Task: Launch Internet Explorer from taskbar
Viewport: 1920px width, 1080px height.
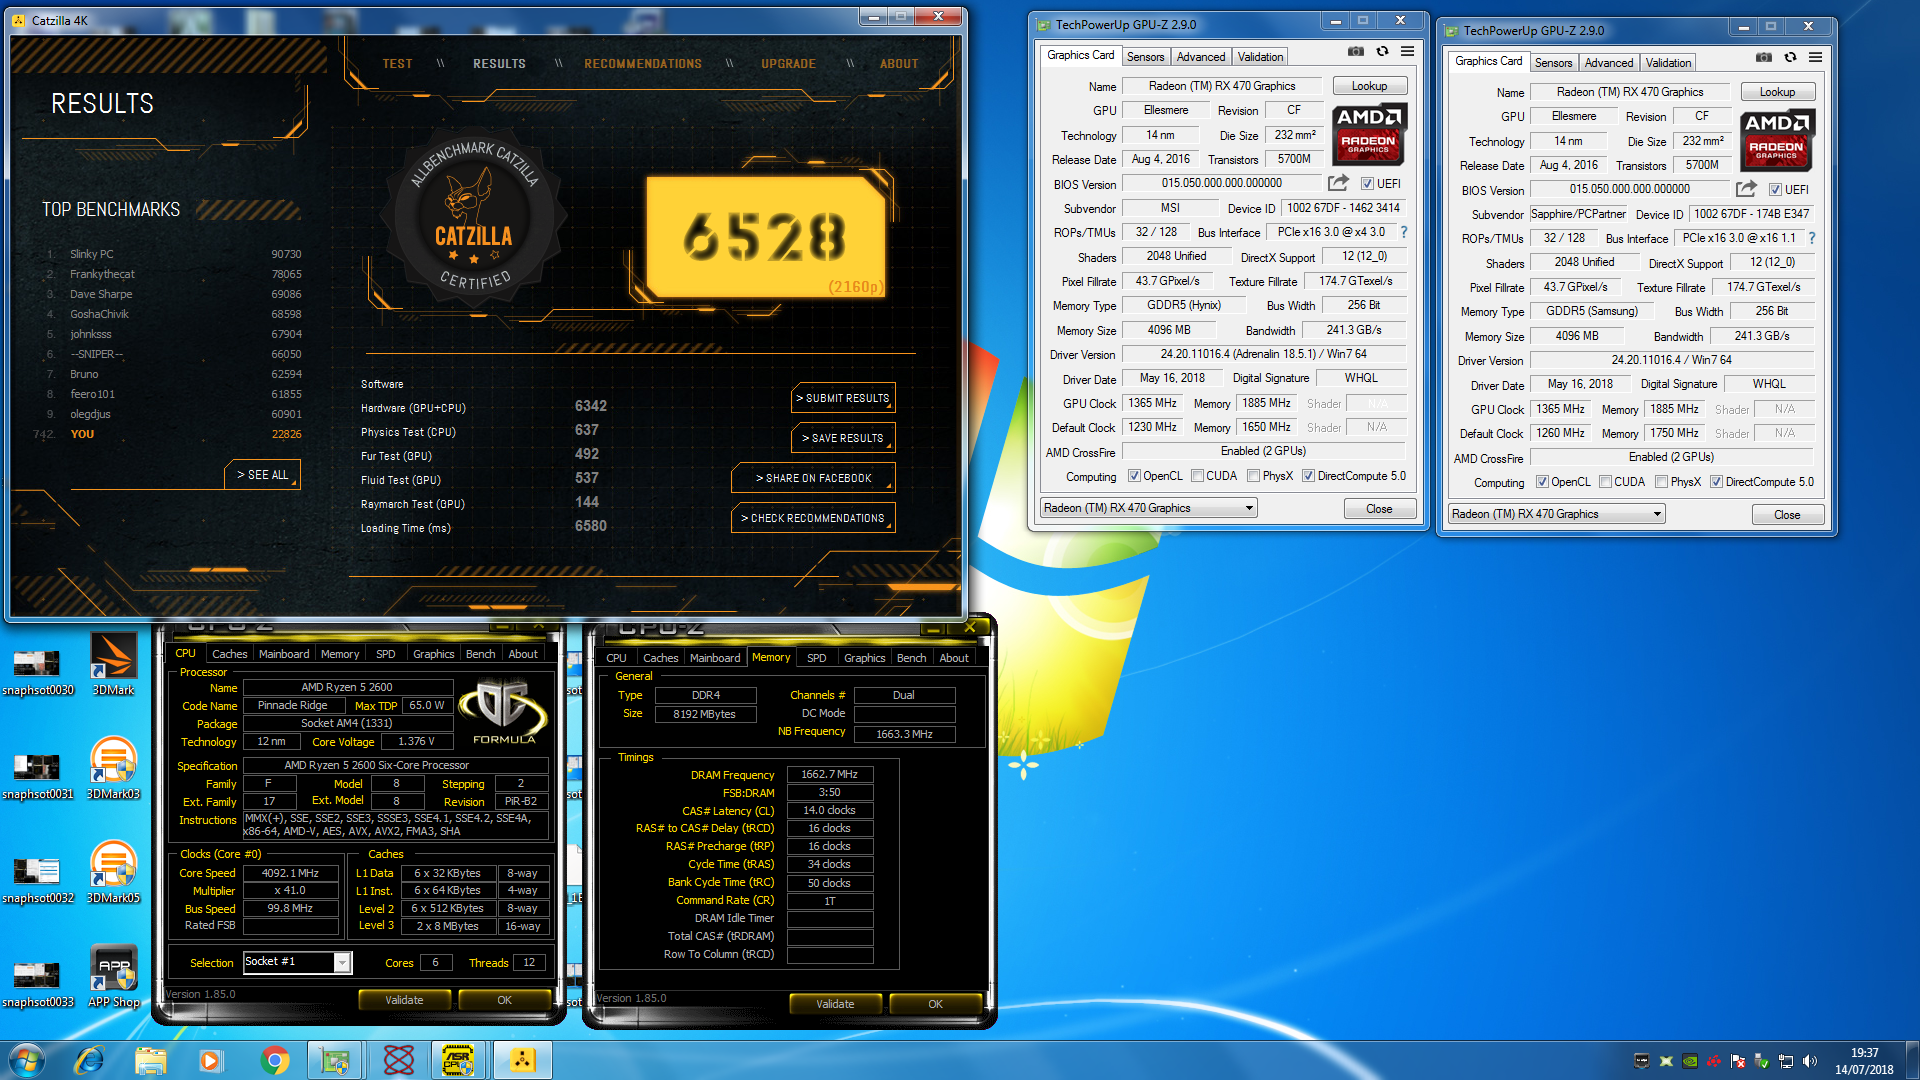Action: [89, 1060]
